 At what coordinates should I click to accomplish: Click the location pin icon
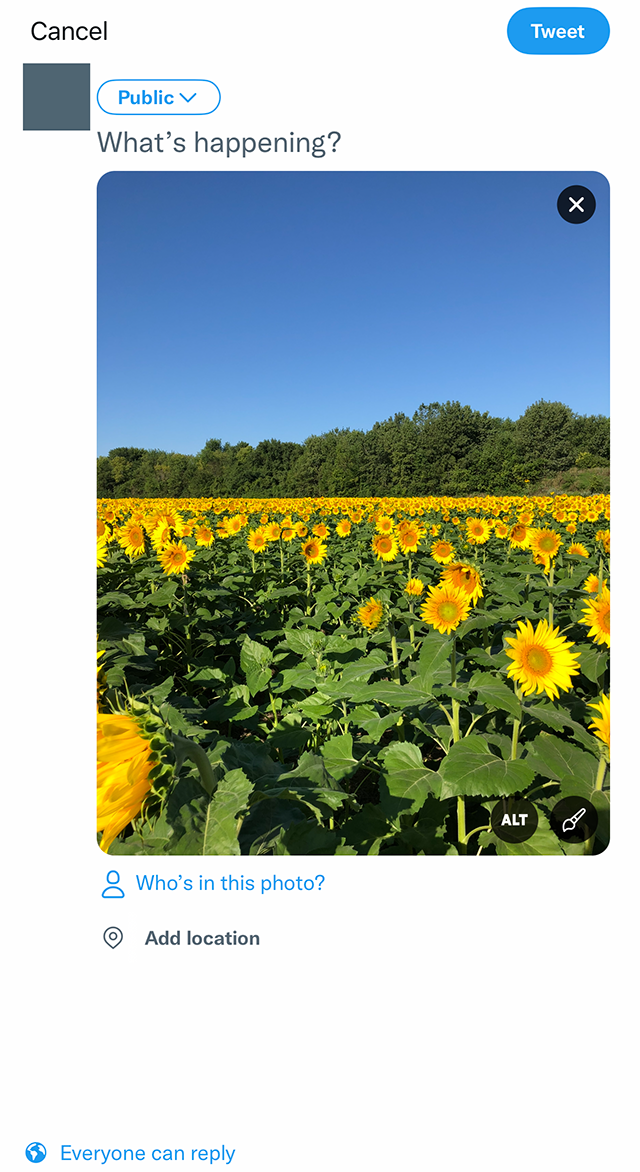(113, 937)
